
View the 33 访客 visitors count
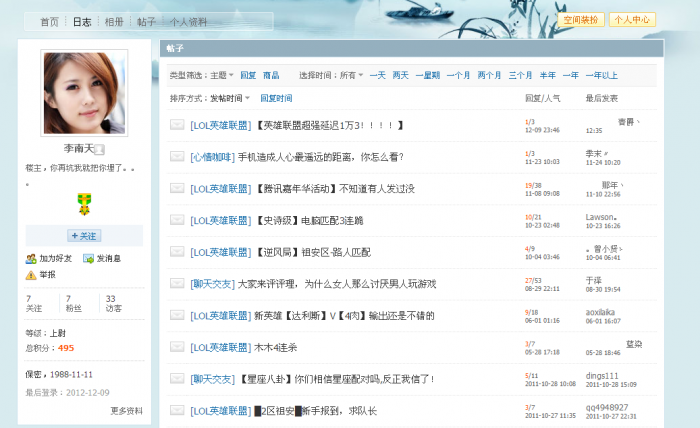pos(114,303)
